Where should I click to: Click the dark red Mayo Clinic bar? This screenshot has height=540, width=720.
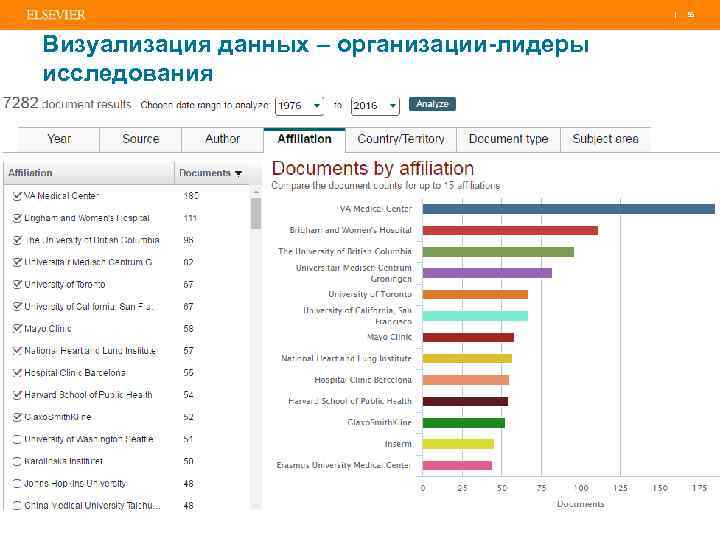468,338
